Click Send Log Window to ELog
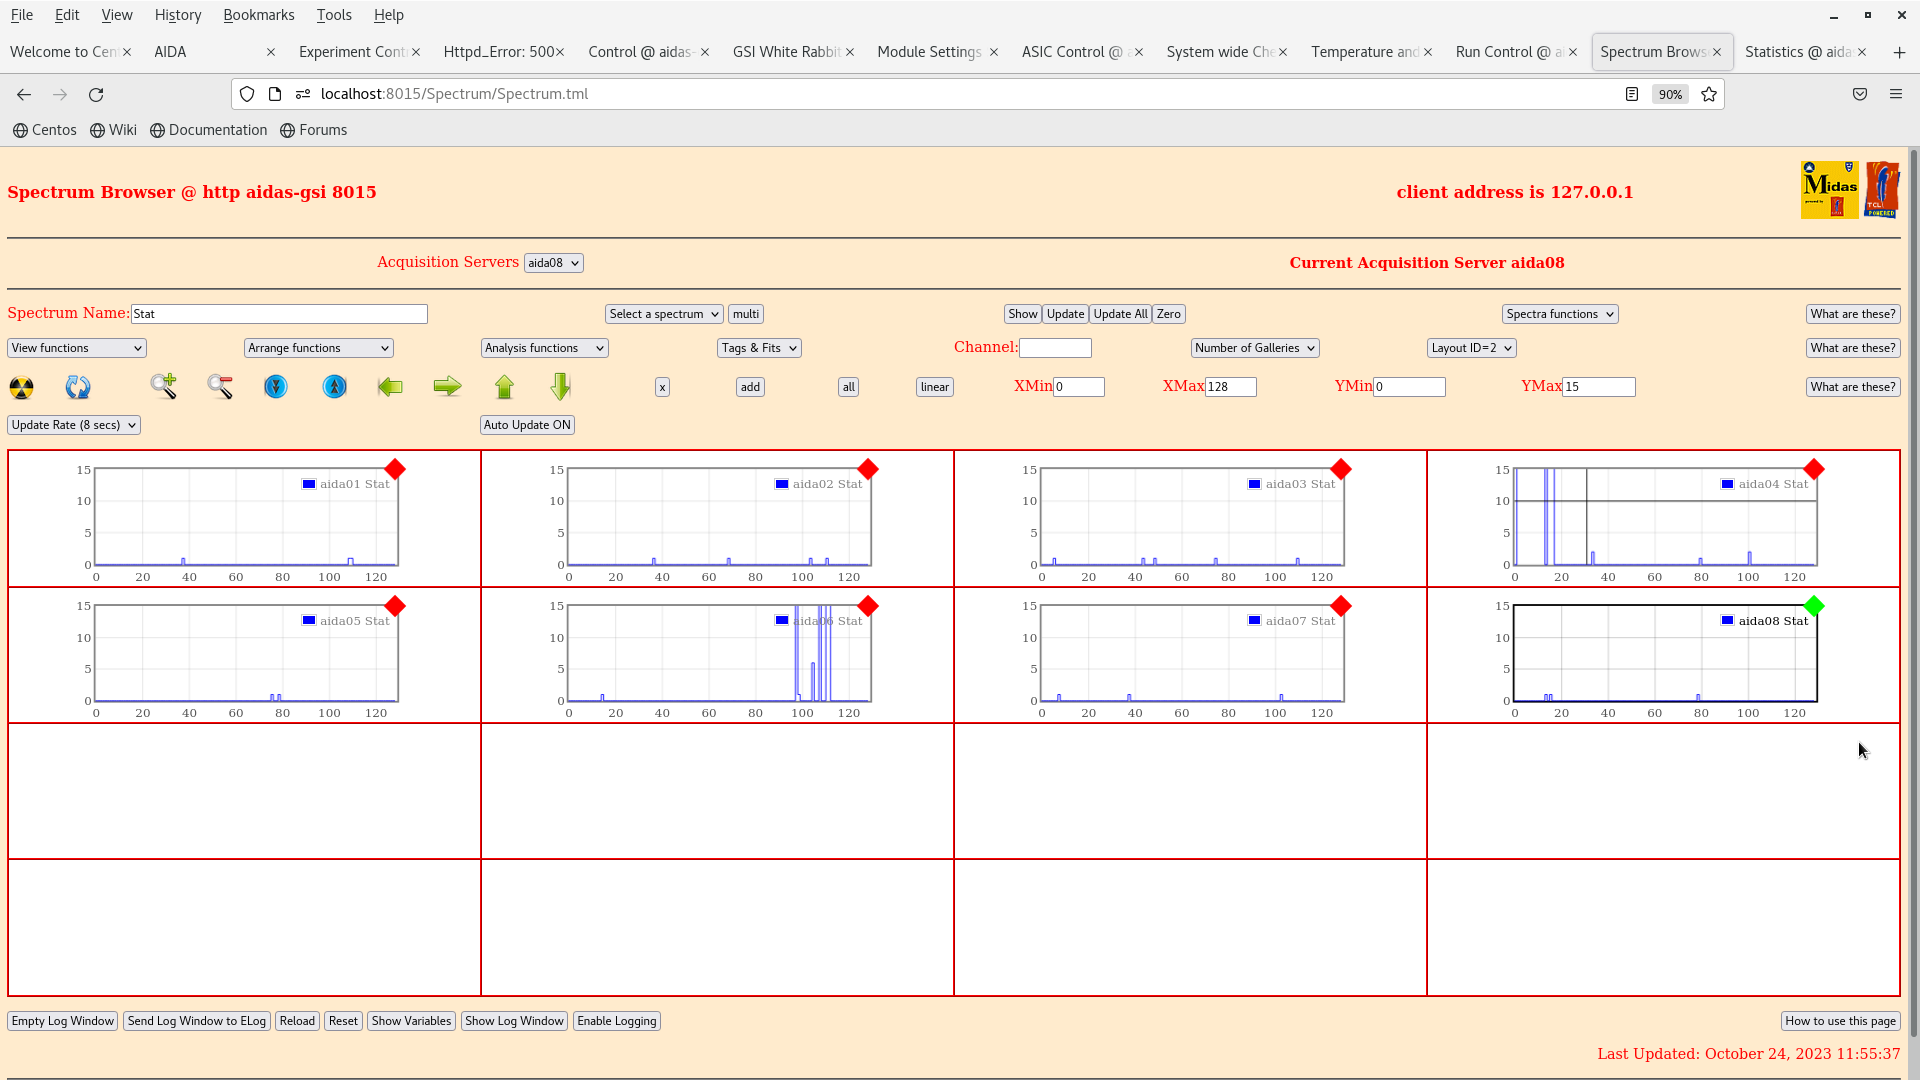The width and height of the screenshot is (1920, 1080). [x=196, y=1020]
